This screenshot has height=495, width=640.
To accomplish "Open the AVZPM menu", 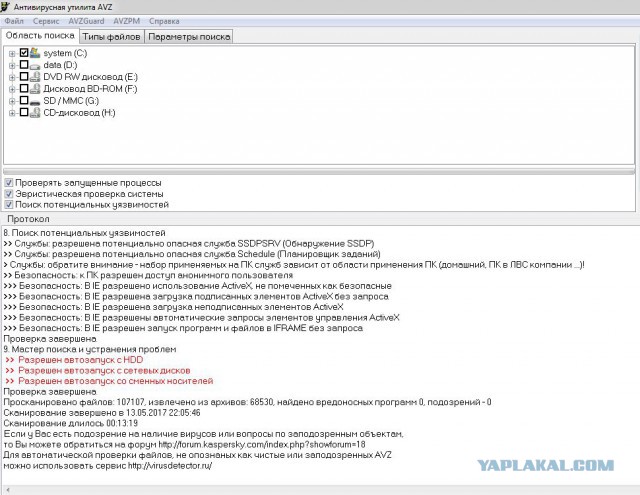I will click(x=127, y=21).
